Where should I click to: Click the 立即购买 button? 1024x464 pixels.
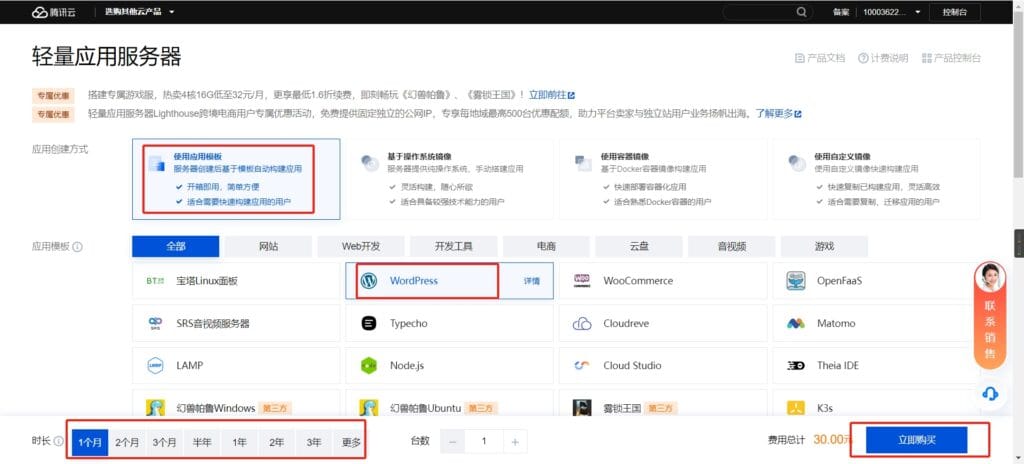click(x=916, y=440)
